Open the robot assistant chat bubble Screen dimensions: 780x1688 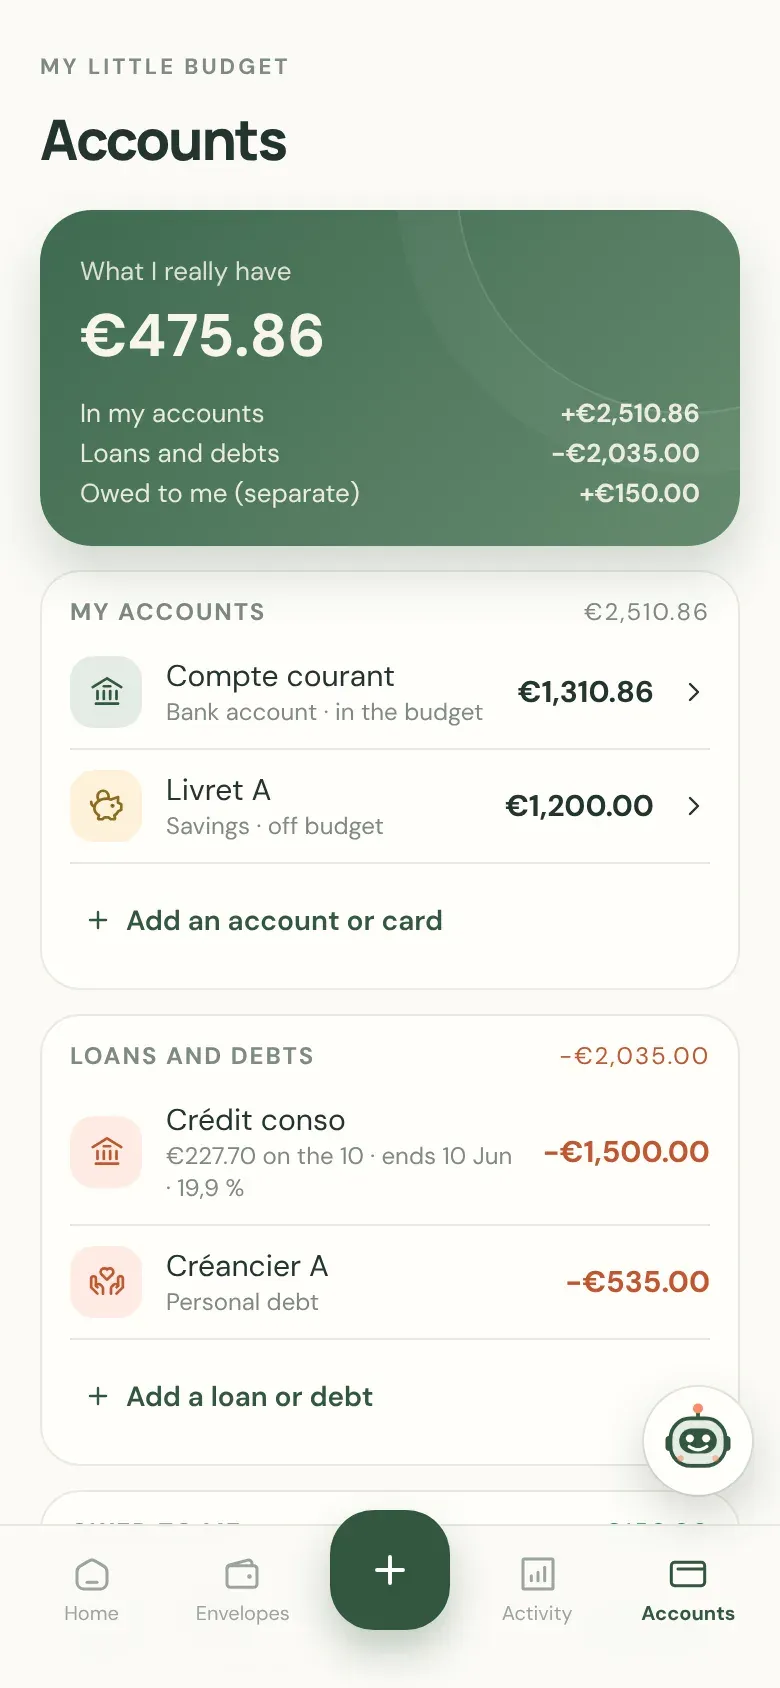pos(697,1441)
